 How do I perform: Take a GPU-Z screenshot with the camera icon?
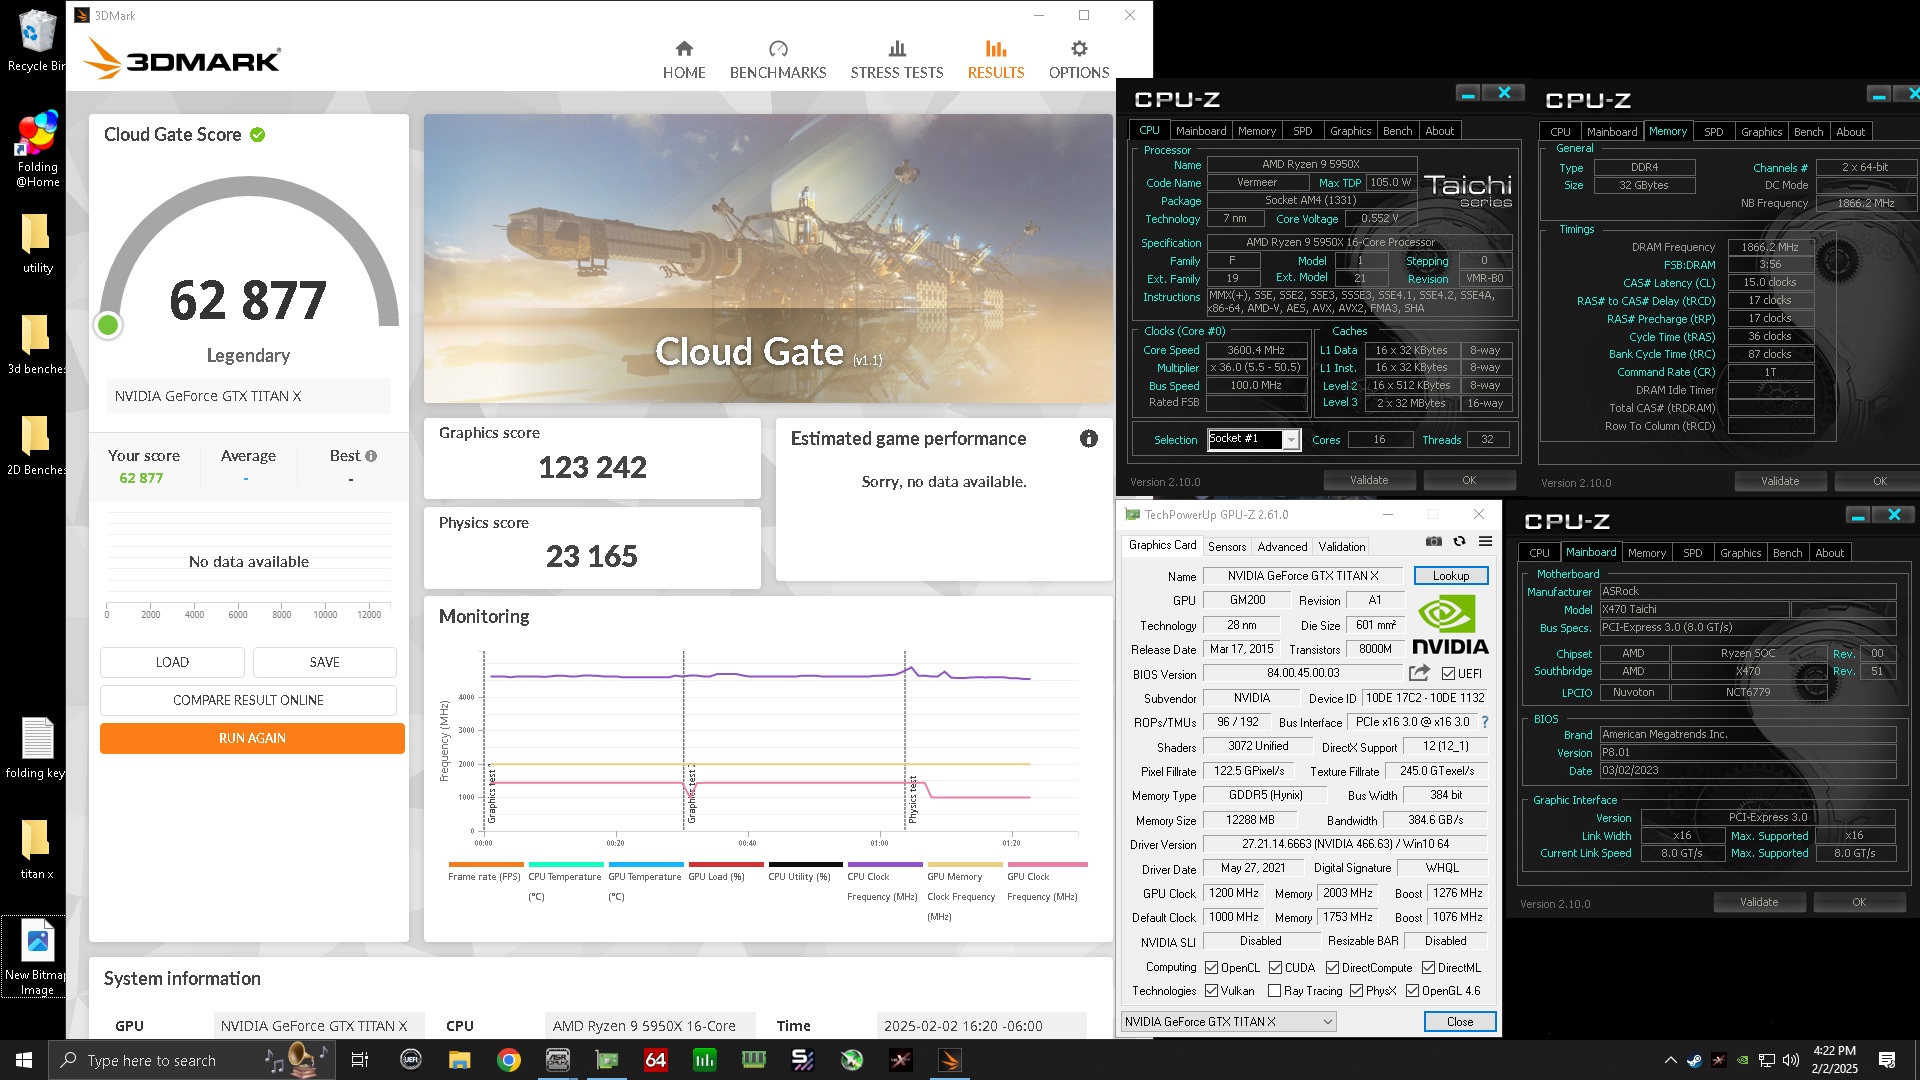[x=1434, y=541]
